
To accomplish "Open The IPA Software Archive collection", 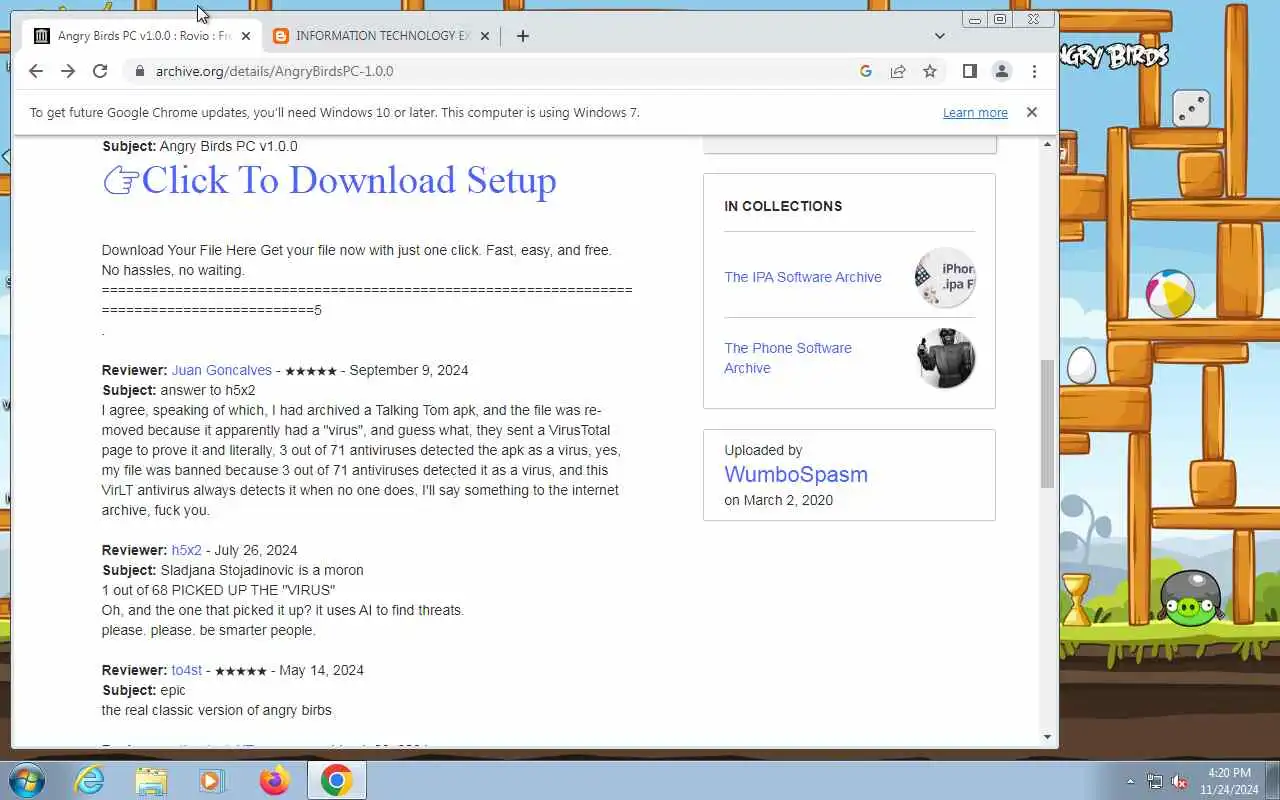I will (803, 277).
